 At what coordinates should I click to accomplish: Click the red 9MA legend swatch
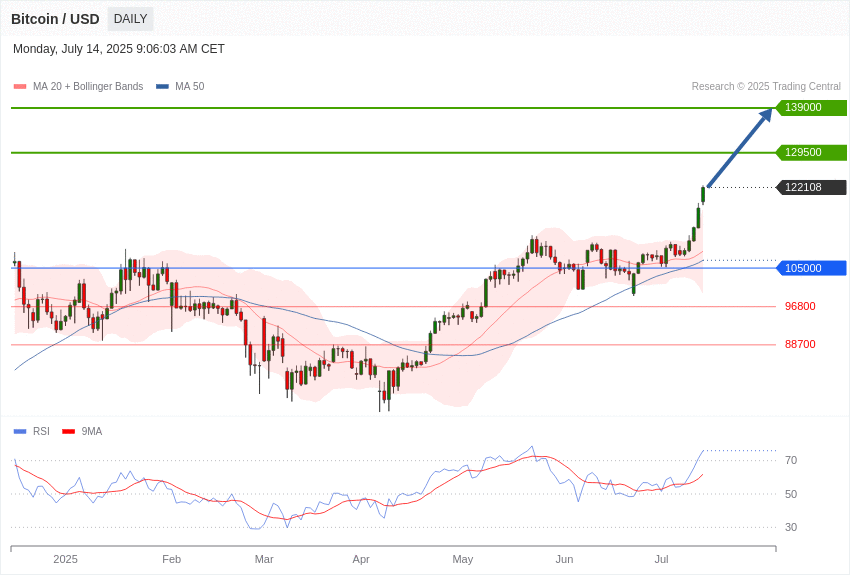click(x=69, y=432)
